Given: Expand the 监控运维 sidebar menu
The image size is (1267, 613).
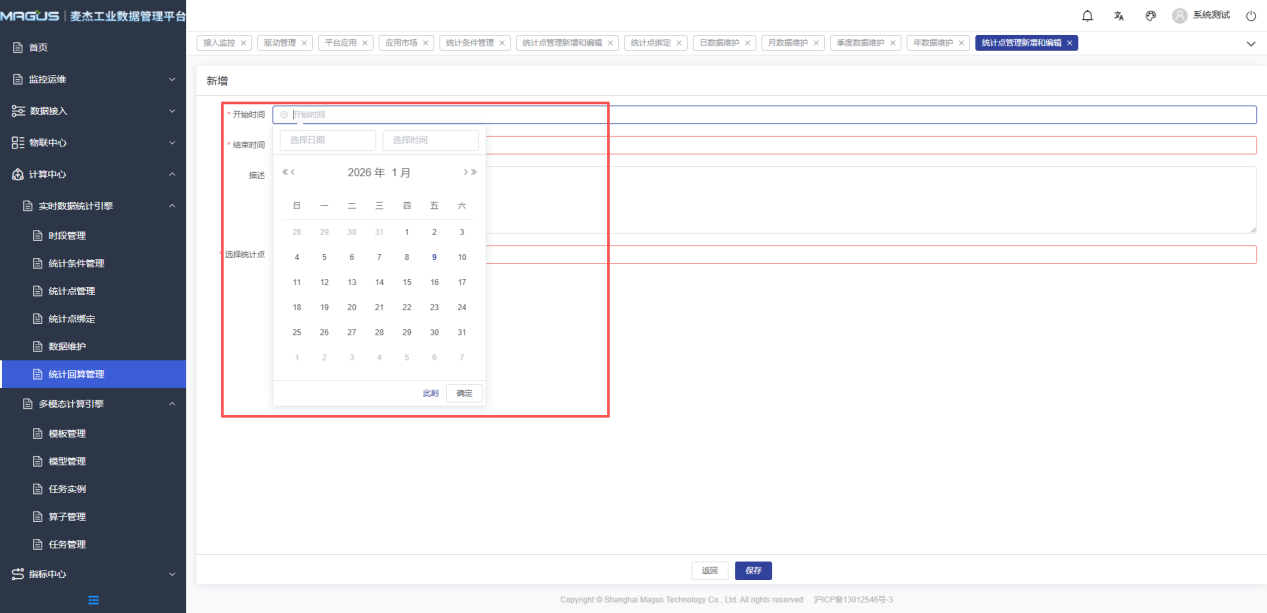Looking at the screenshot, I should pyautogui.click(x=93, y=79).
